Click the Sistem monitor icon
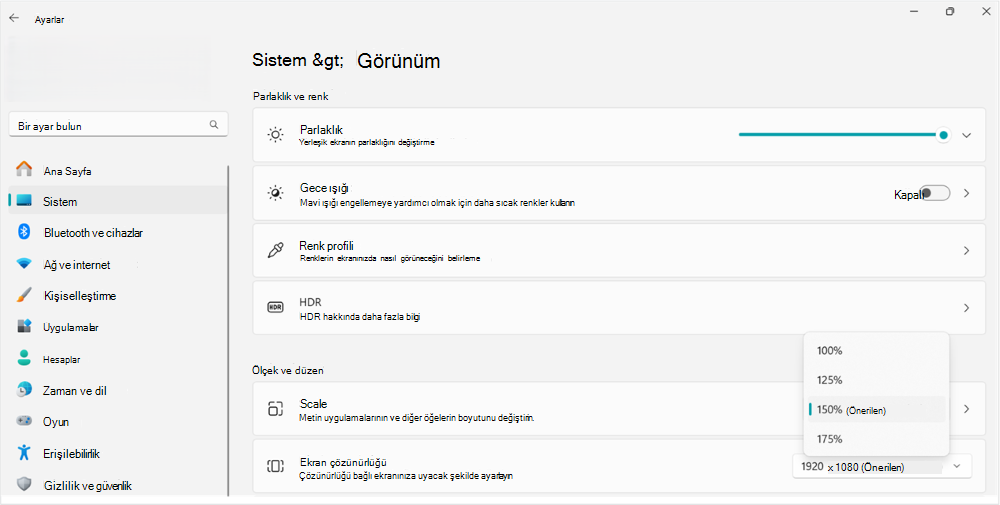The height and width of the screenshot is (505, 1000). pos(24,201)
